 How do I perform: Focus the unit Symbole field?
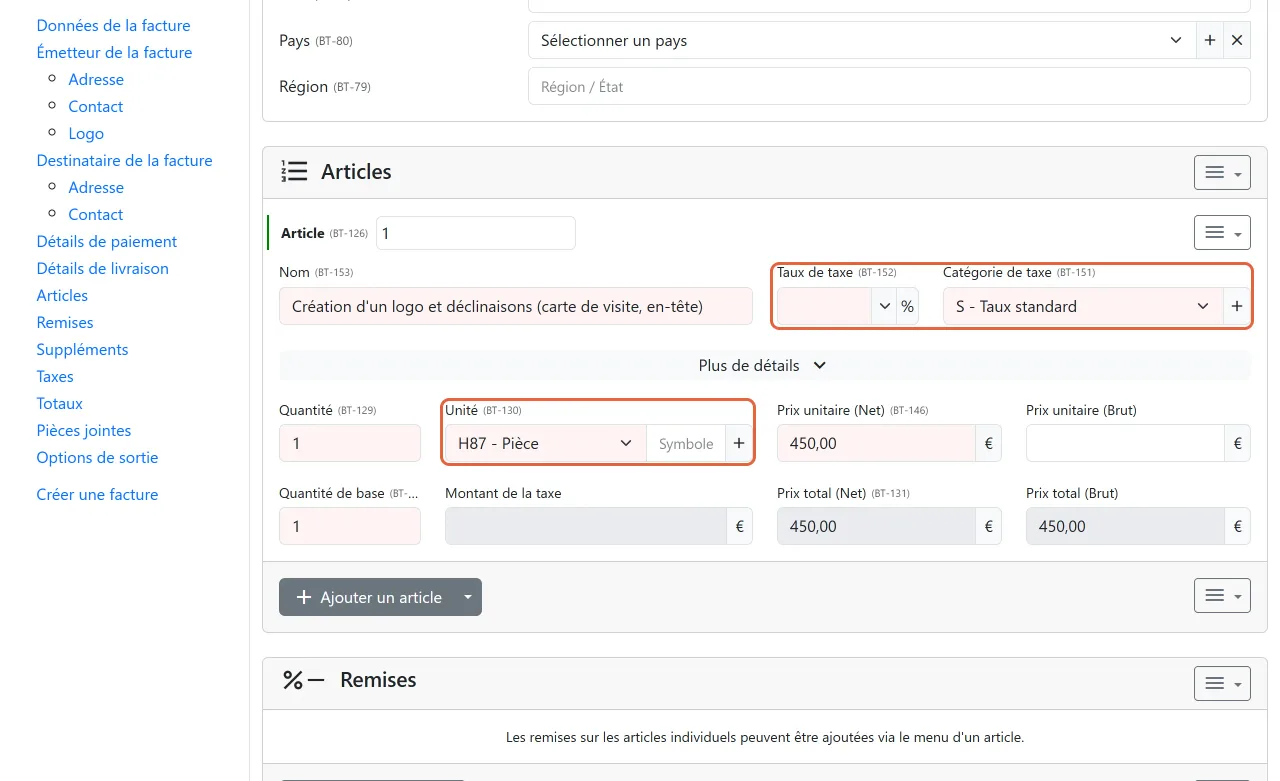tap(686, 444)
